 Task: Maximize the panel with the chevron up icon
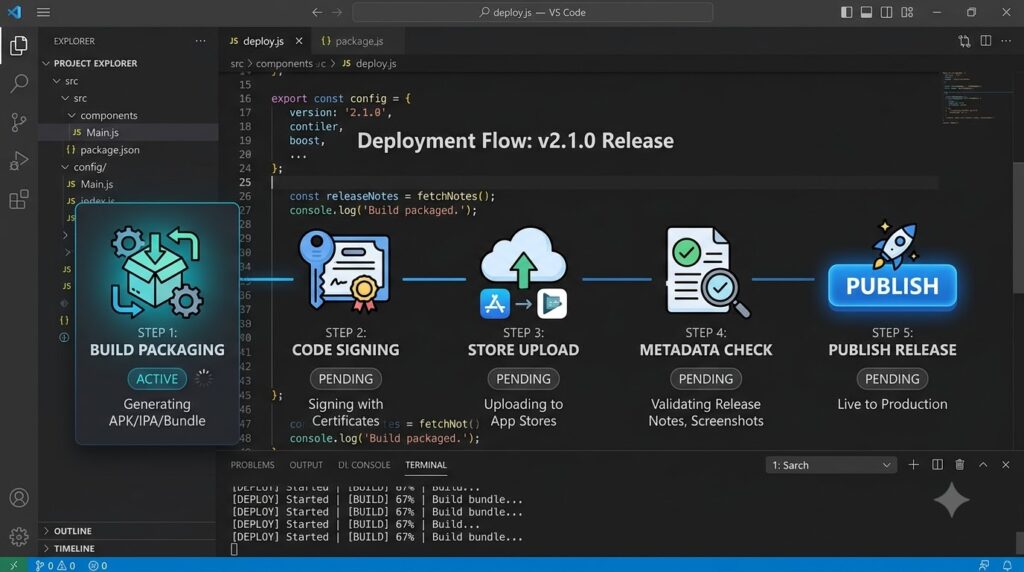[x=983, y=464]
